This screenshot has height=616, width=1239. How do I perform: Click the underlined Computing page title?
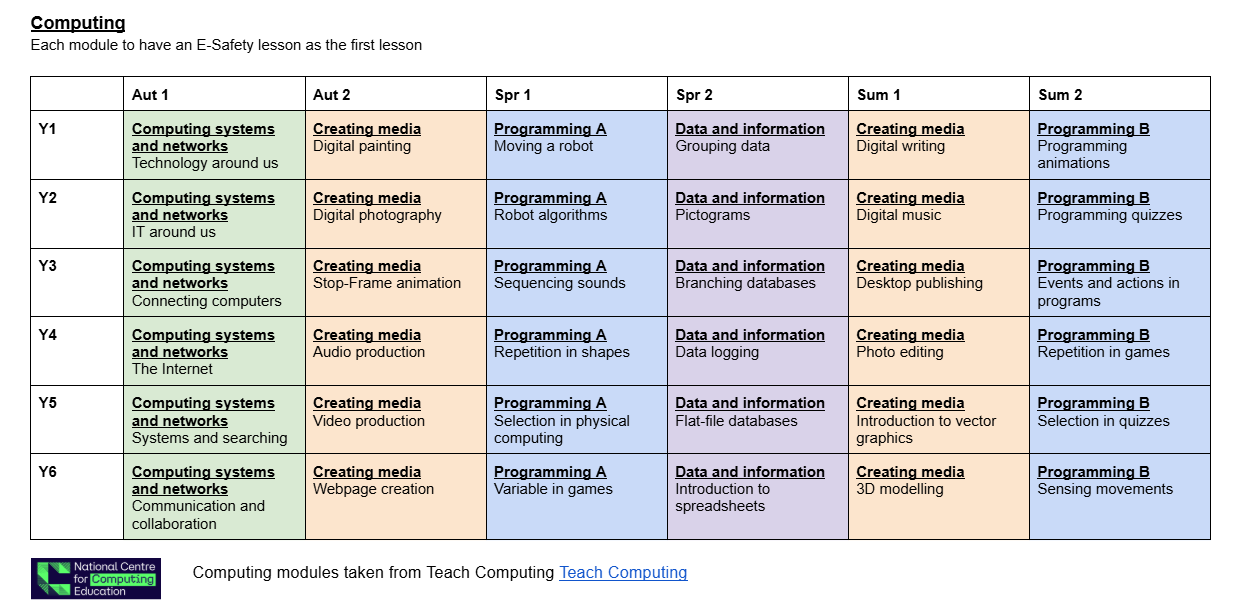point(78,23)
